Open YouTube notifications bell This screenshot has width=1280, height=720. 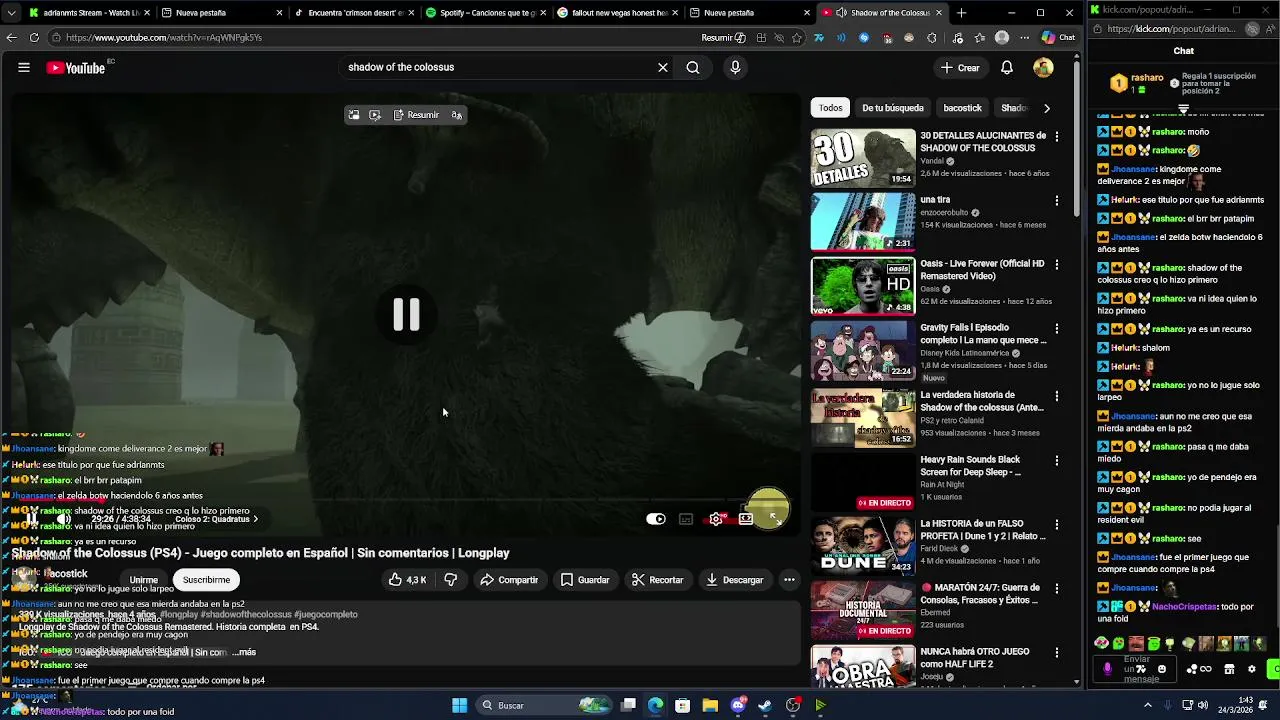pos(1007,68)
